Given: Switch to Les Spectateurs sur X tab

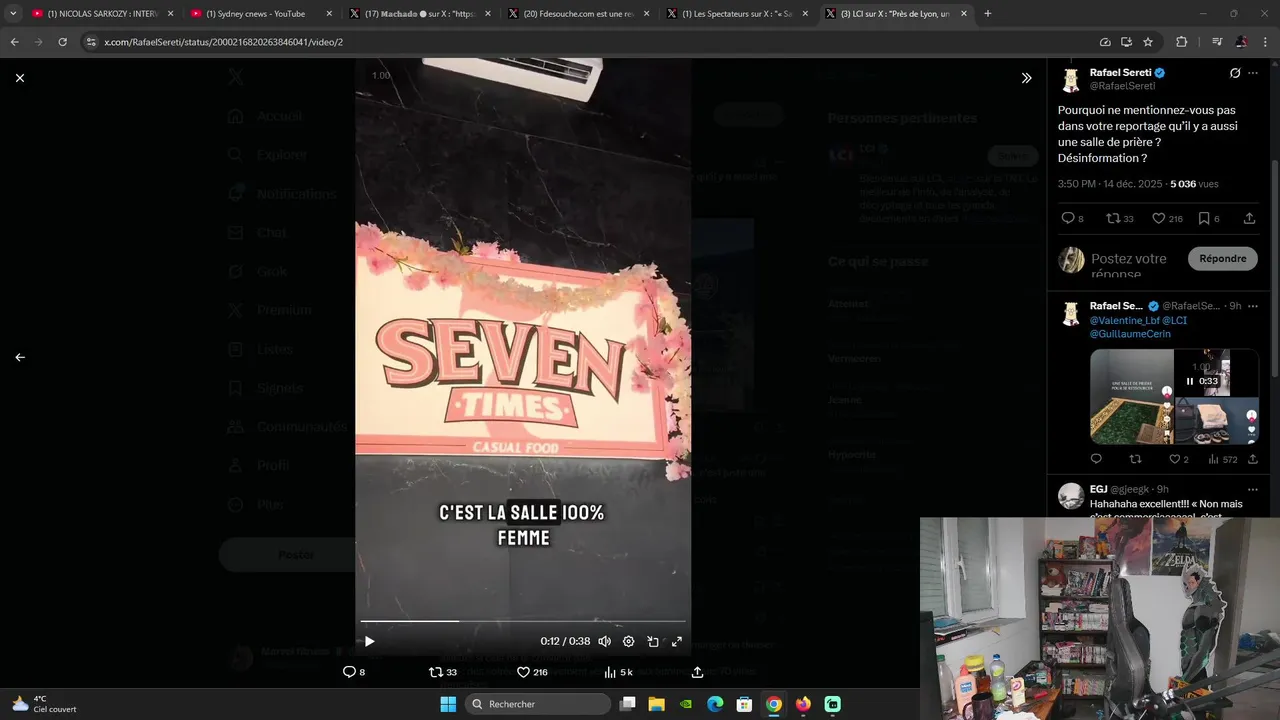Looking at the screenshot, I should (739, 14).
